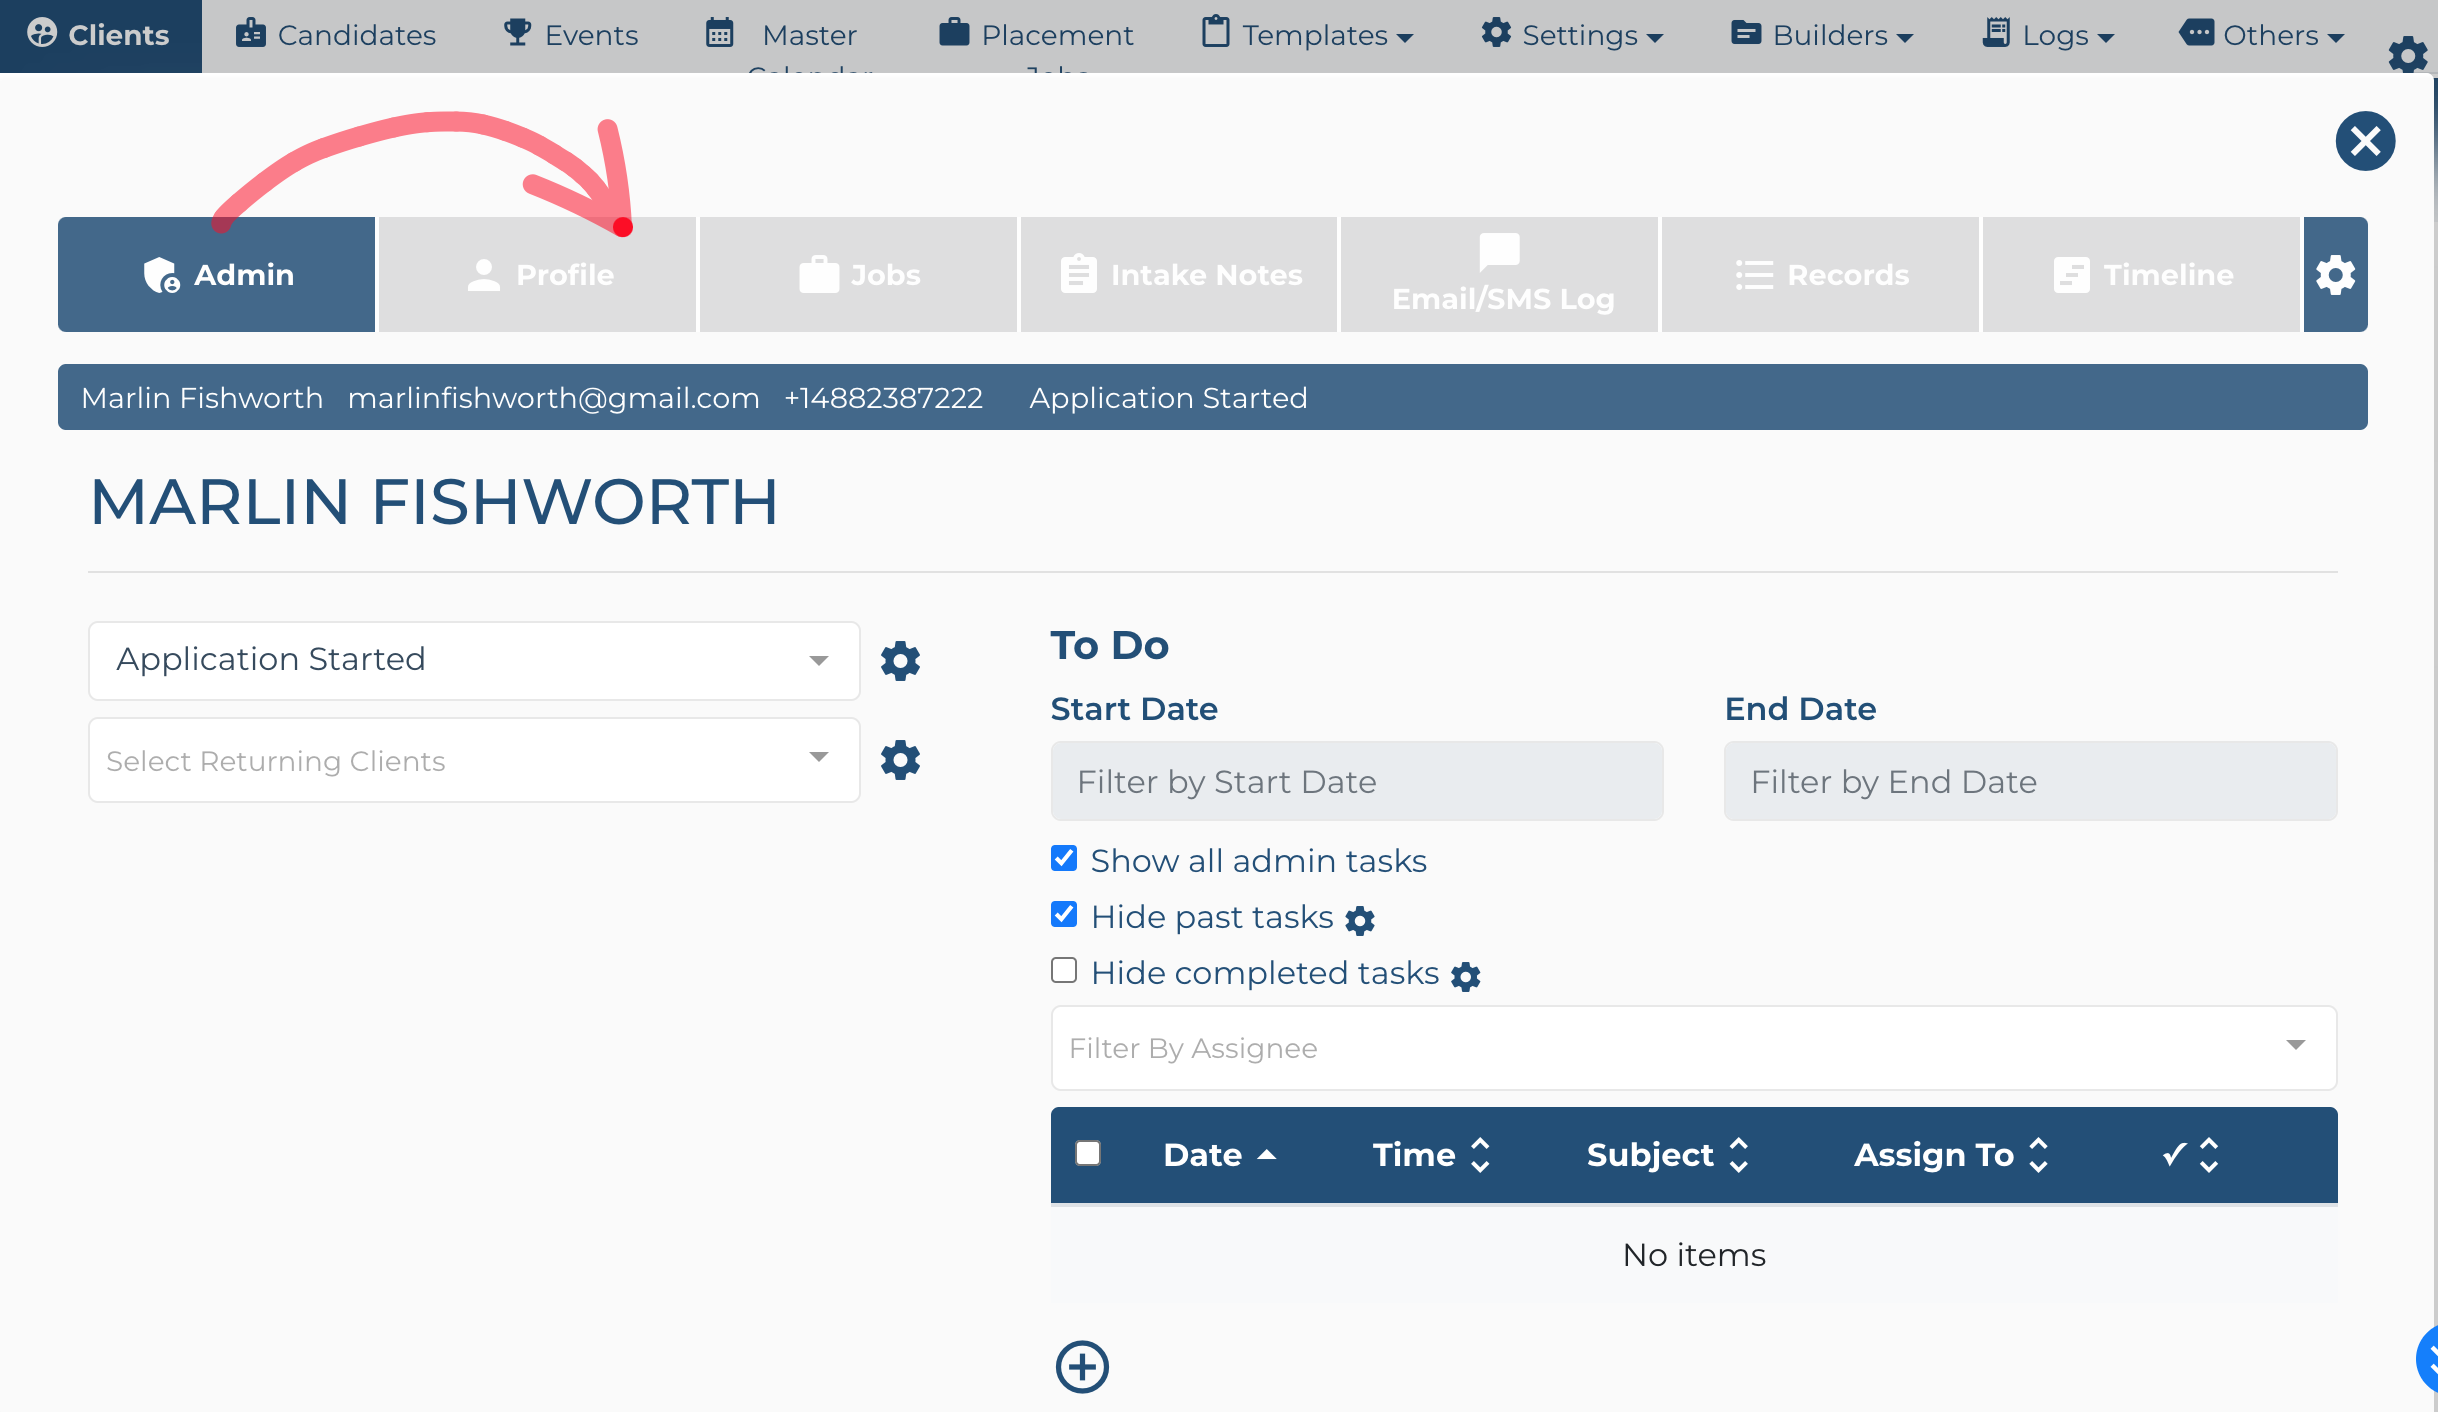The image size is (2438, 1412).
Task: Sort tasks by the checkmark completion column
Action: coord(2191,1155)
